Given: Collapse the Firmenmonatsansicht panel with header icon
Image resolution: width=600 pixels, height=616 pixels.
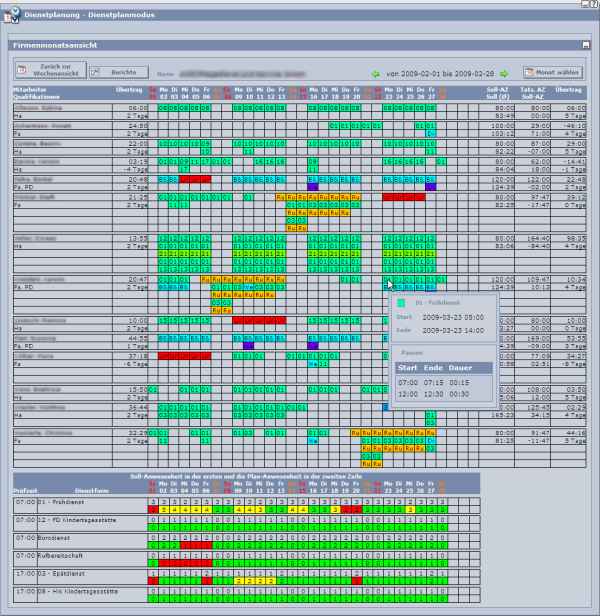Looking at the screenshot, I should click(586, 45).
